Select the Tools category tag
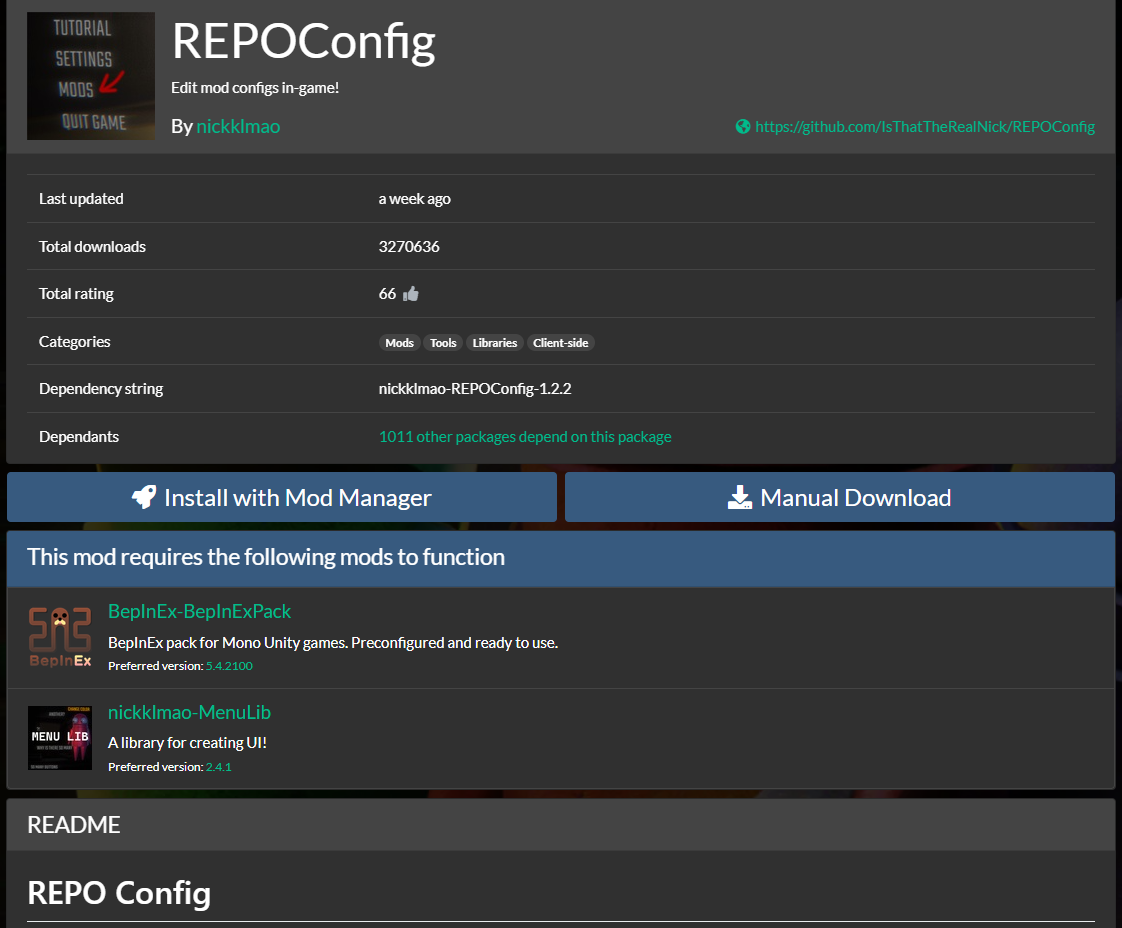Viewport: 1122px width, 928px height. click(443, 343)
